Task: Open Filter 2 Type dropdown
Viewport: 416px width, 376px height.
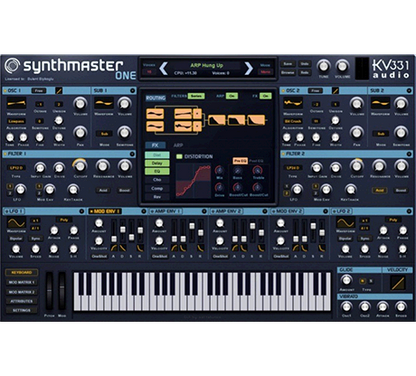Action: click(x=293, y=168)
